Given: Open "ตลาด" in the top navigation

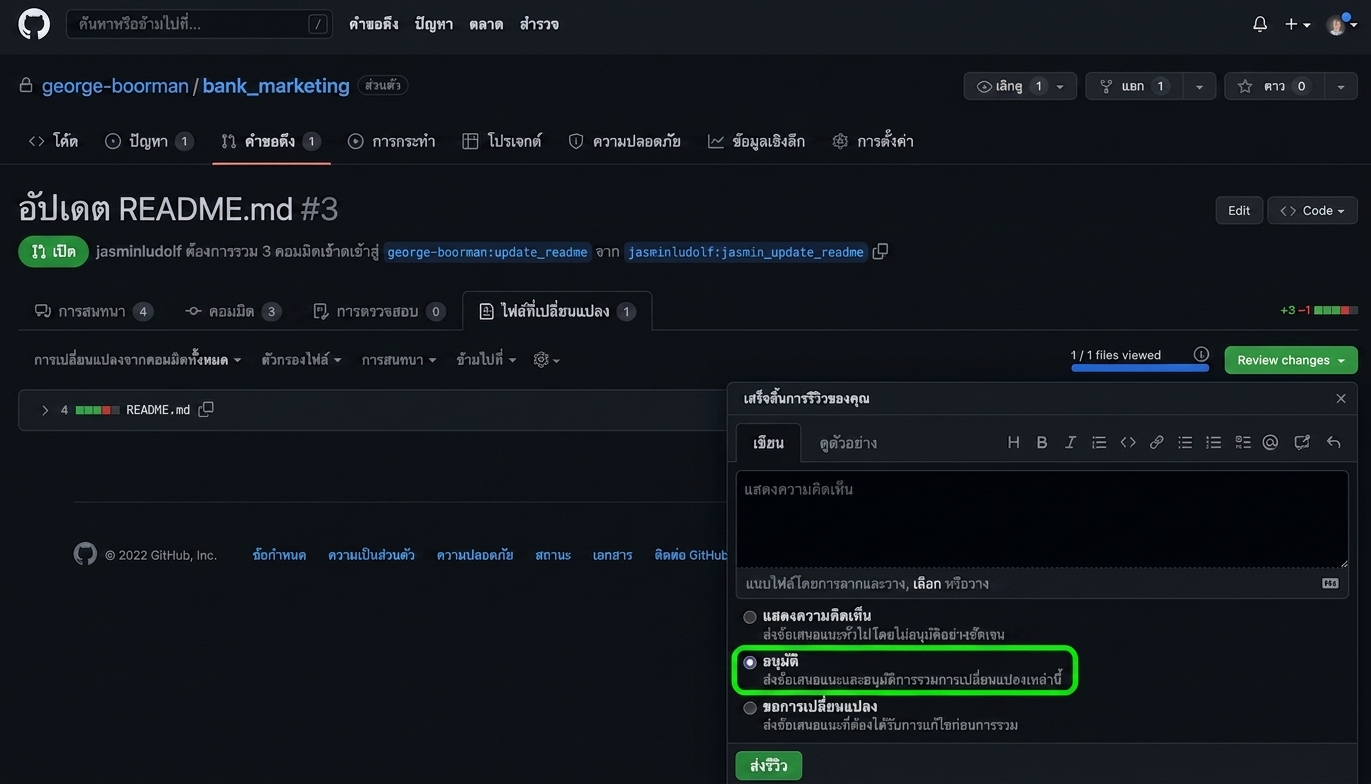Looking at the screenshot, I should pos(486,24).
